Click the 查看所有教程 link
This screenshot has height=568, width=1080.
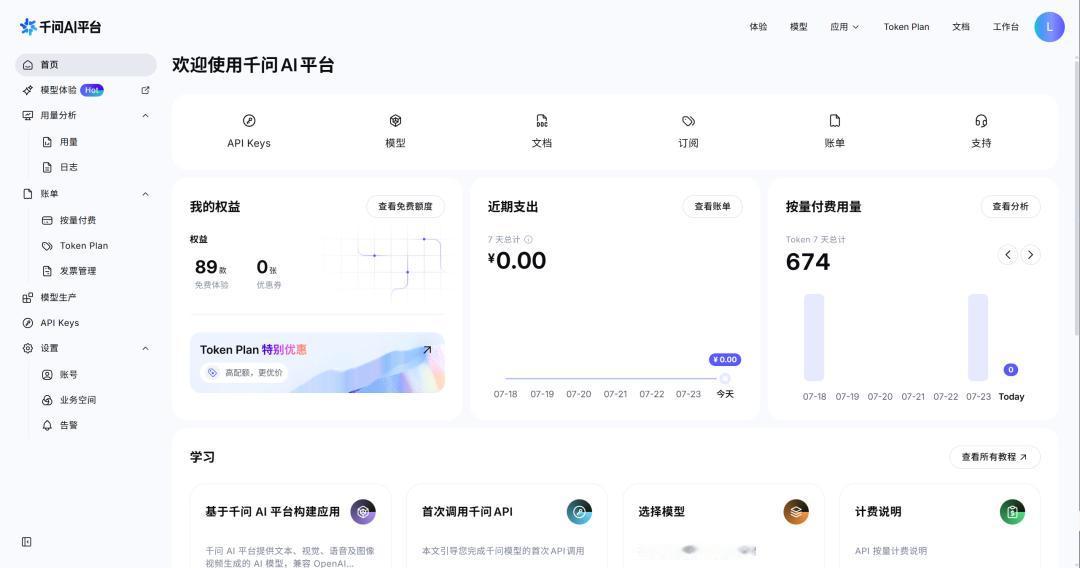(995, 457)
